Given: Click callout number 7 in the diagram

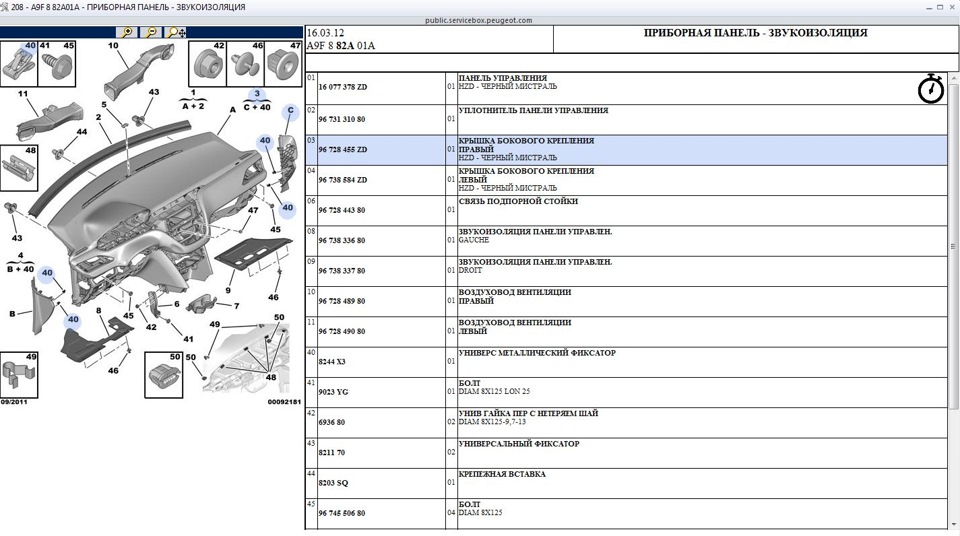Looking at the screenshot, I should (x=236, y=306).
